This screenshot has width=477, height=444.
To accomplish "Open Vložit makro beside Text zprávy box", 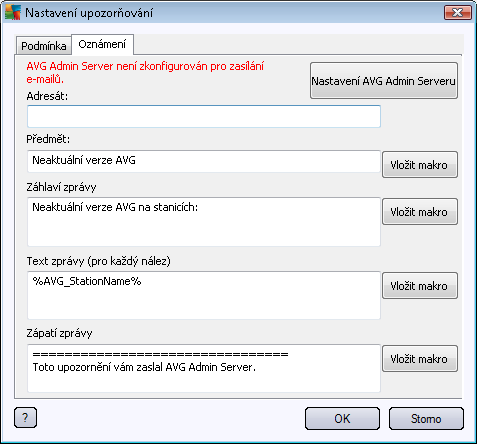I will (420, 286).
